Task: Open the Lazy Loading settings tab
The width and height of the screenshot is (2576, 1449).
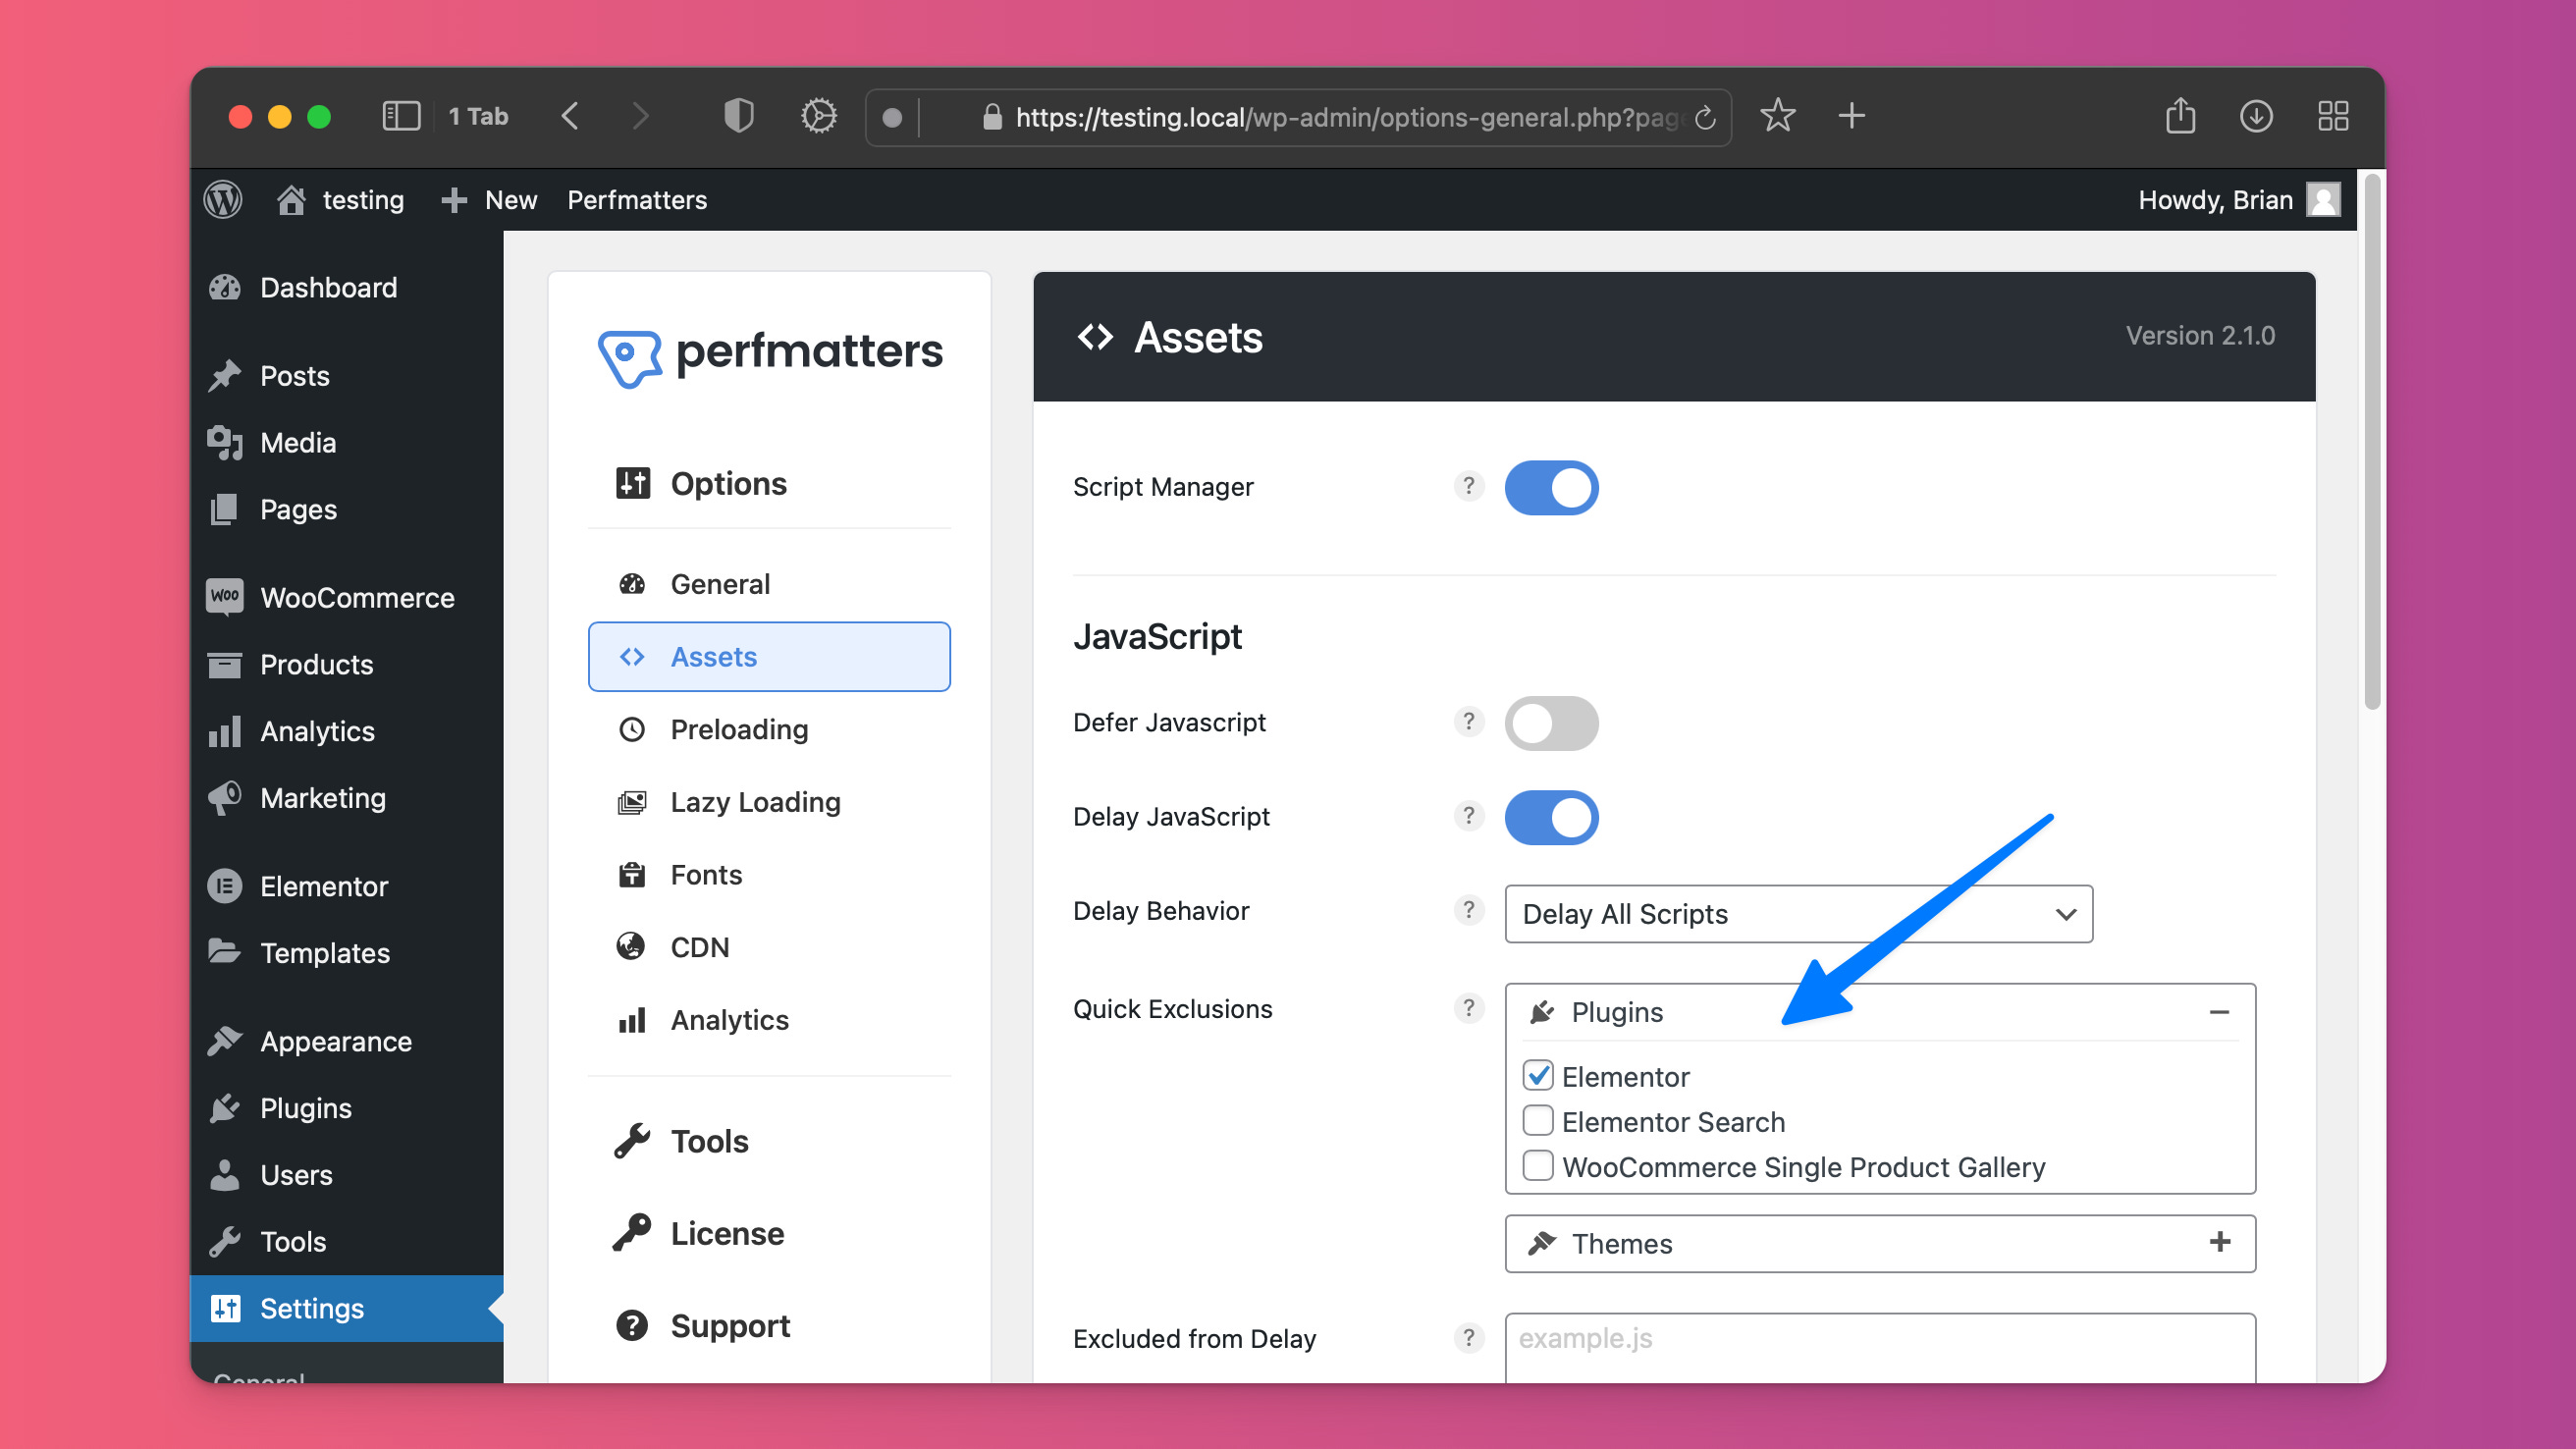Action: pyautogui.click(x=755, y=802)
